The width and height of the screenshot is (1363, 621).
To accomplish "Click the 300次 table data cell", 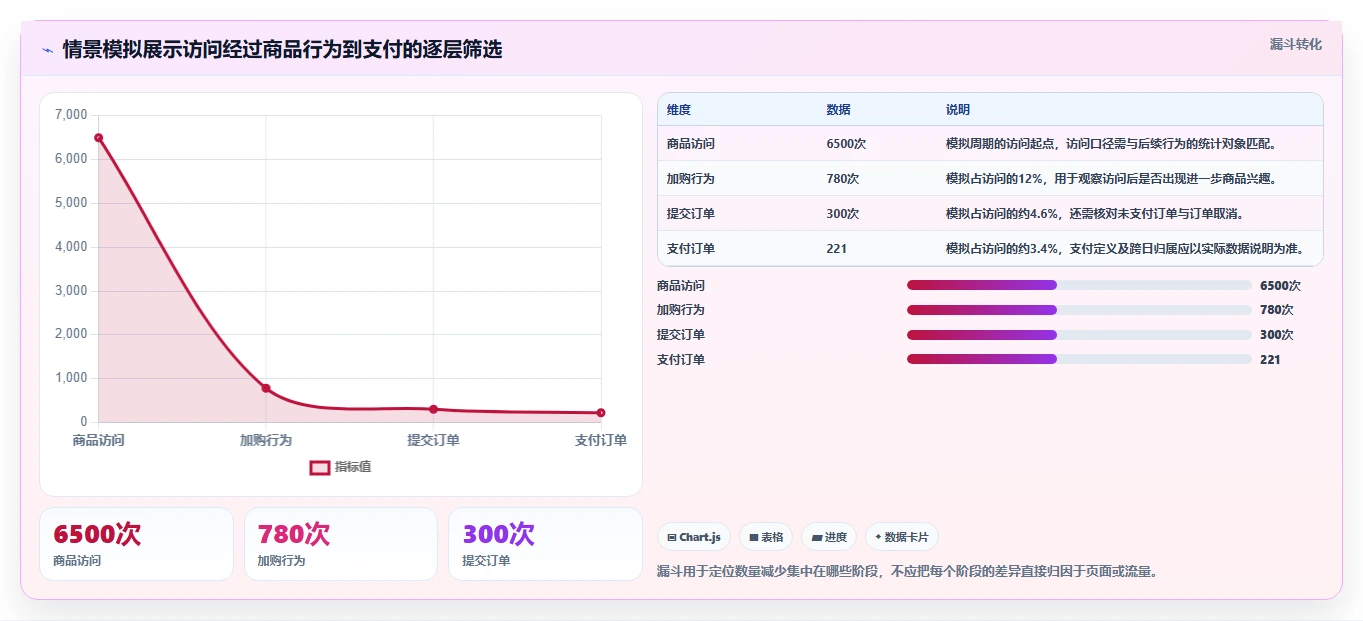I will coord(843,214).
